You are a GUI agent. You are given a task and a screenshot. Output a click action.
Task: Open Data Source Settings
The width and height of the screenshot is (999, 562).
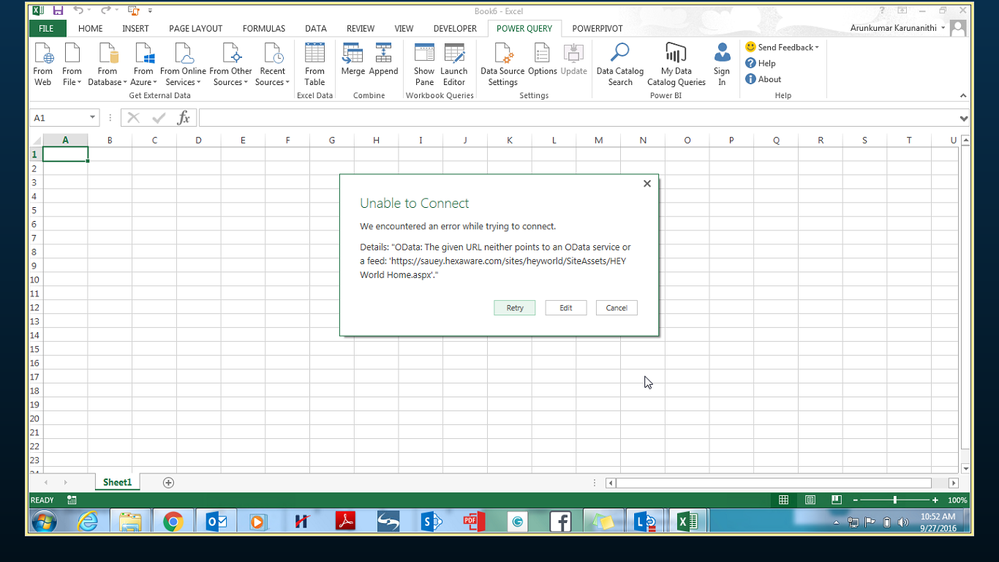(x=503, y=64)
